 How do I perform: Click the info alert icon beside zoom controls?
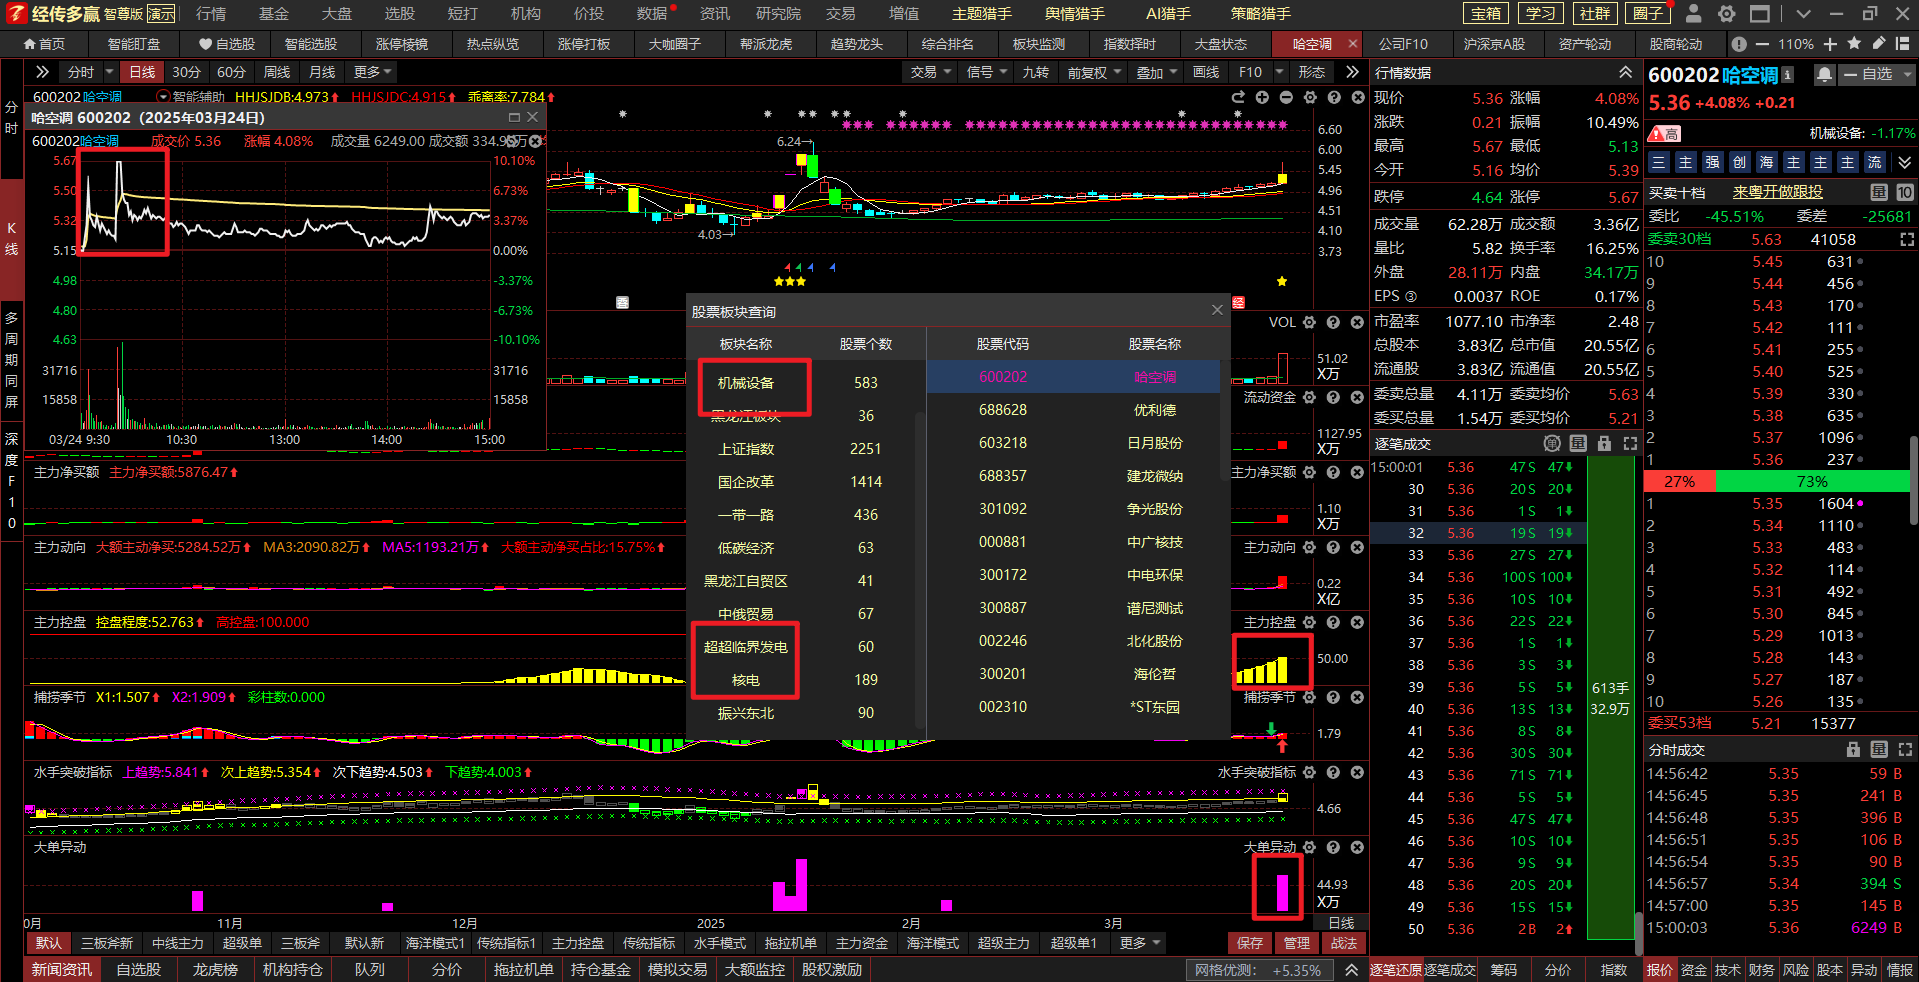point(1739,44)
